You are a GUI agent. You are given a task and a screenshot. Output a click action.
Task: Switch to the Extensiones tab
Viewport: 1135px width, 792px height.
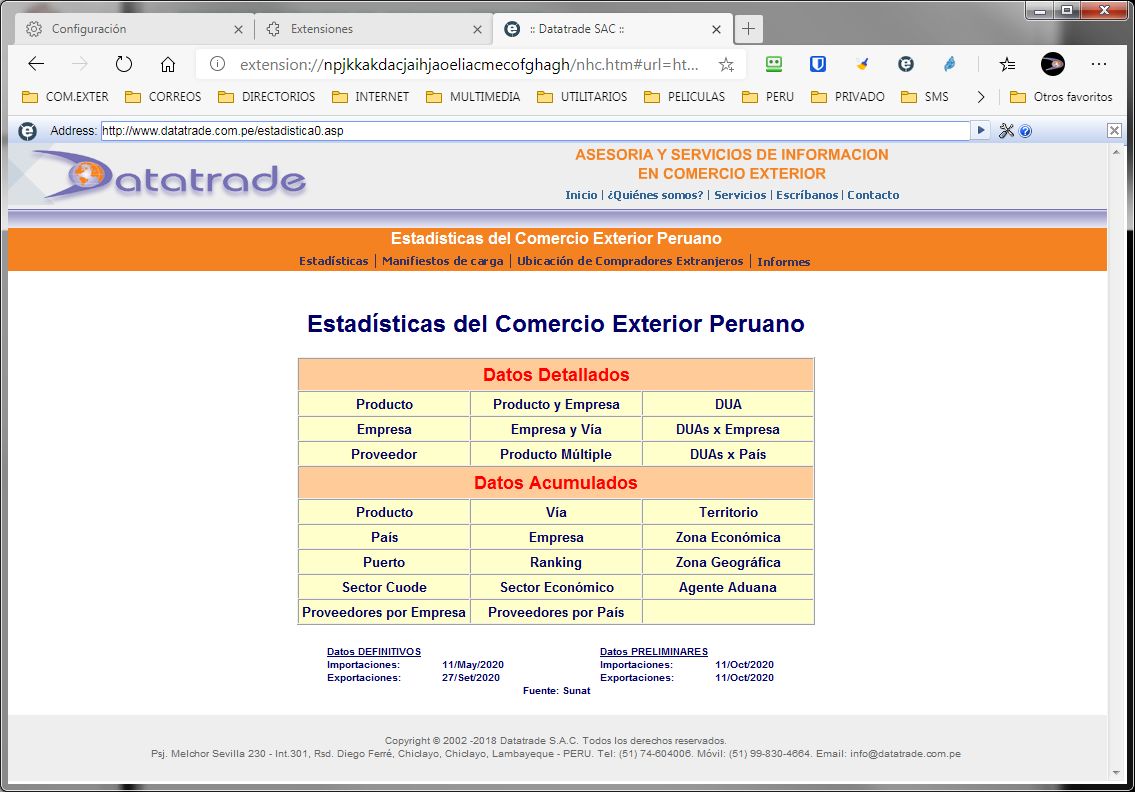374,29
